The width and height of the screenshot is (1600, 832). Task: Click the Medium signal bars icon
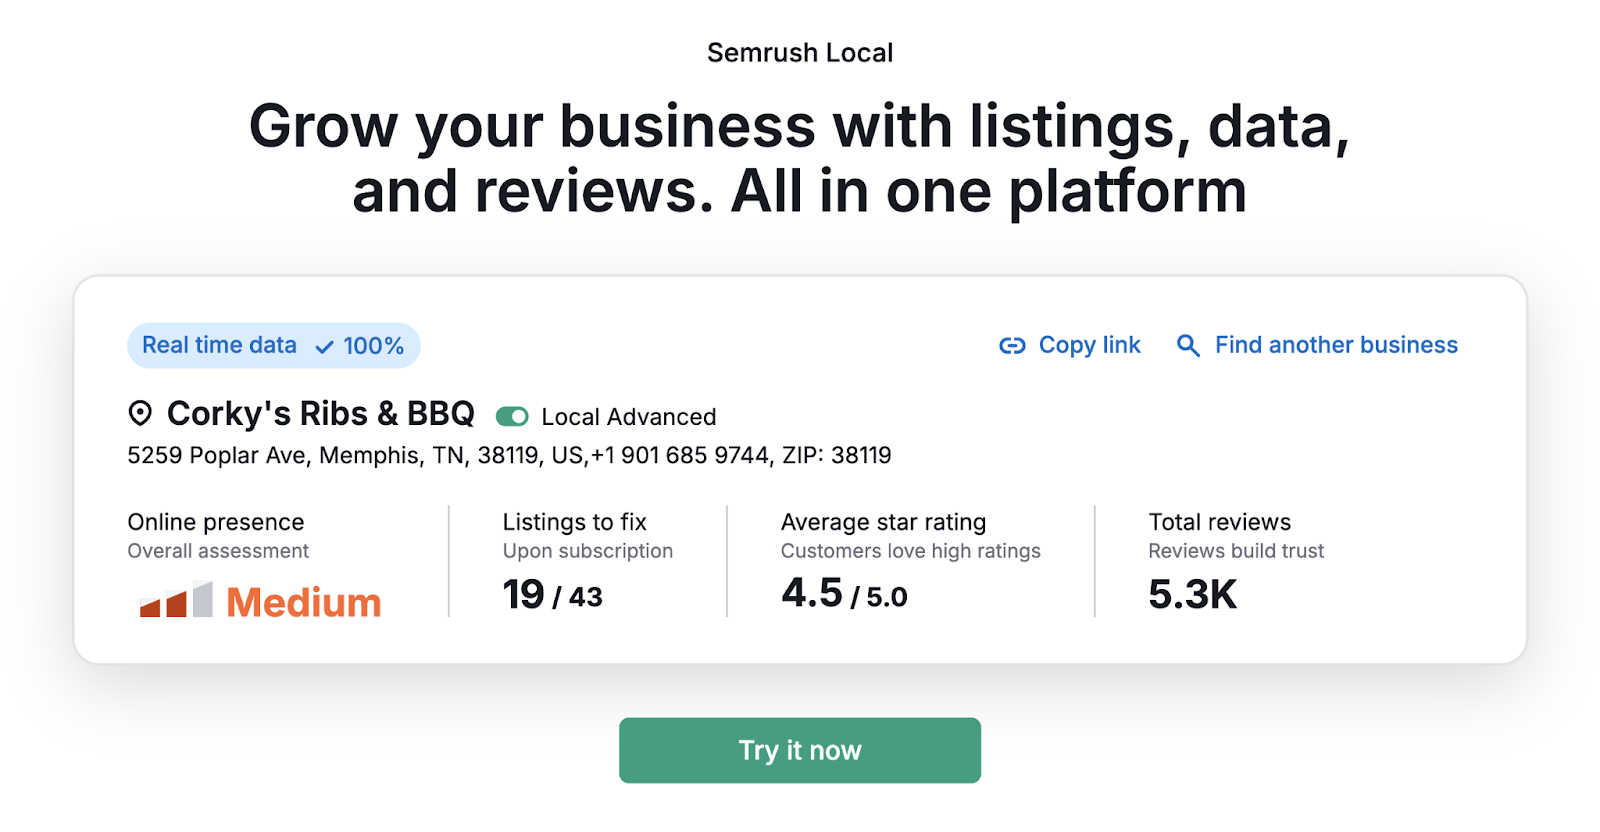176,599
